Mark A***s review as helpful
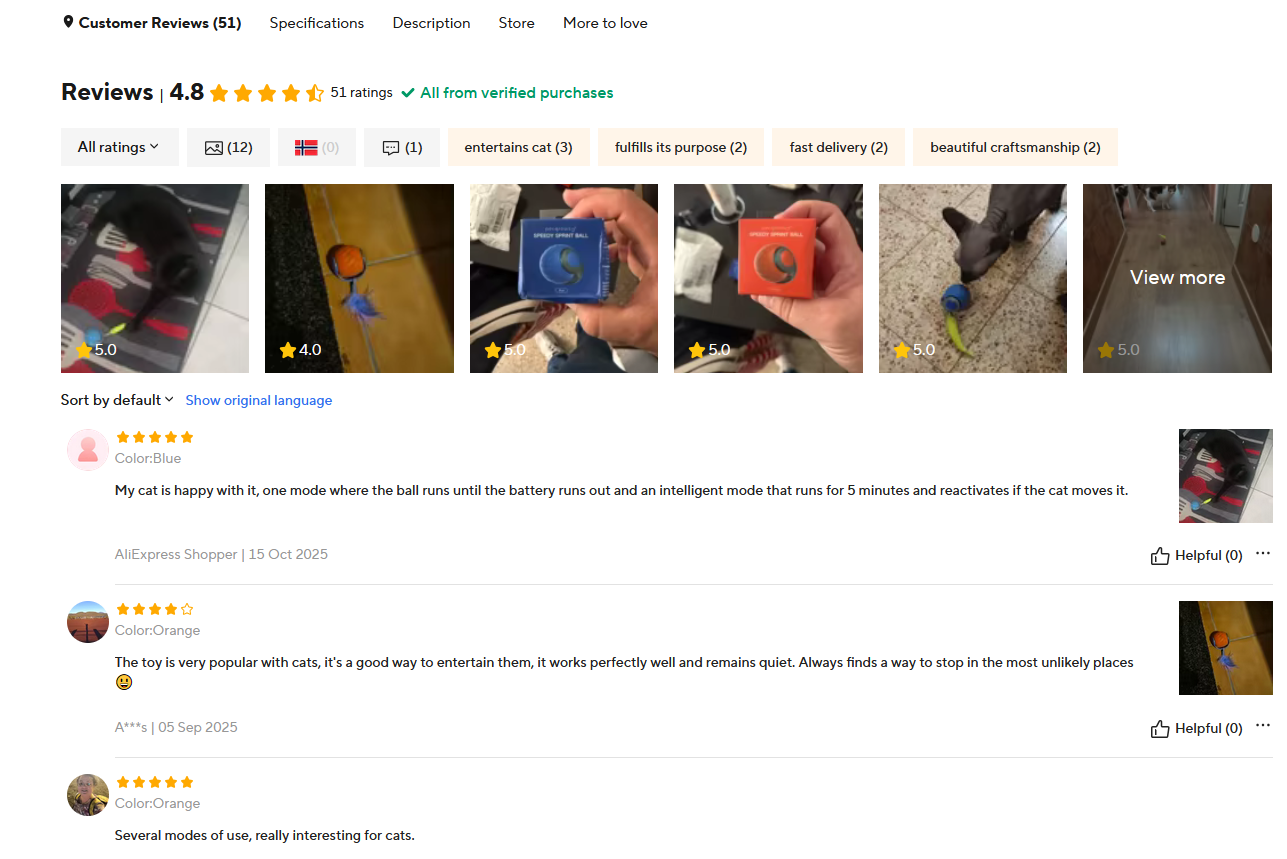This screenshot has width=1287, height=859. (1197, 728)
